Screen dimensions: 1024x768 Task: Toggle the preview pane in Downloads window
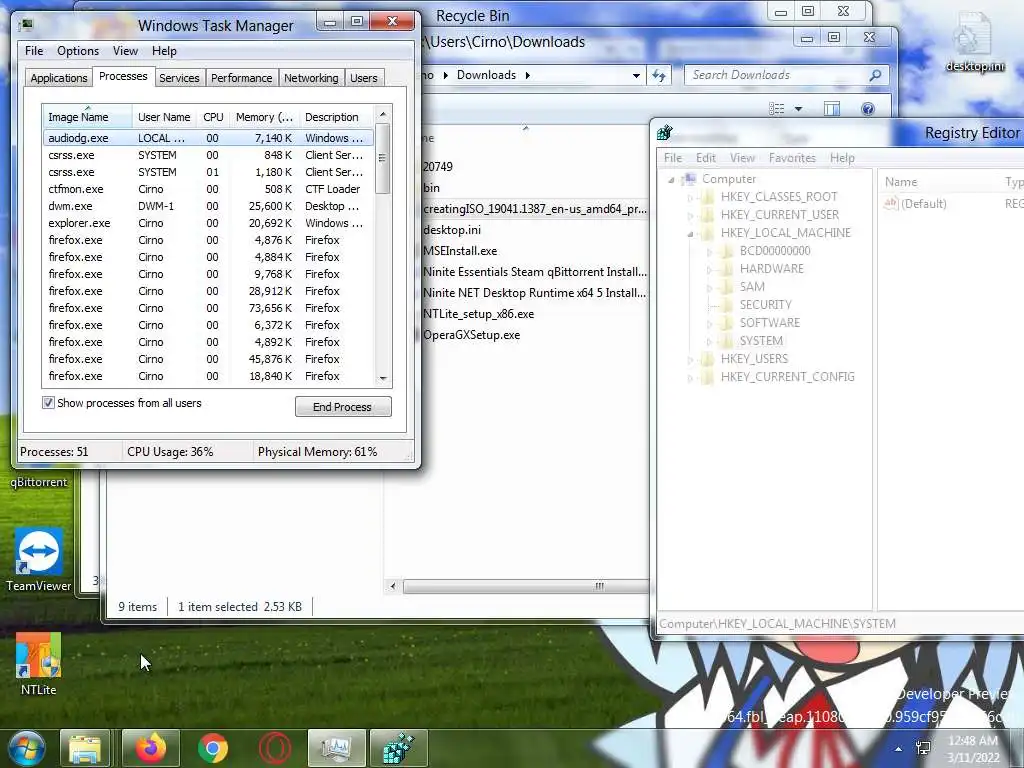click(831, 108)
